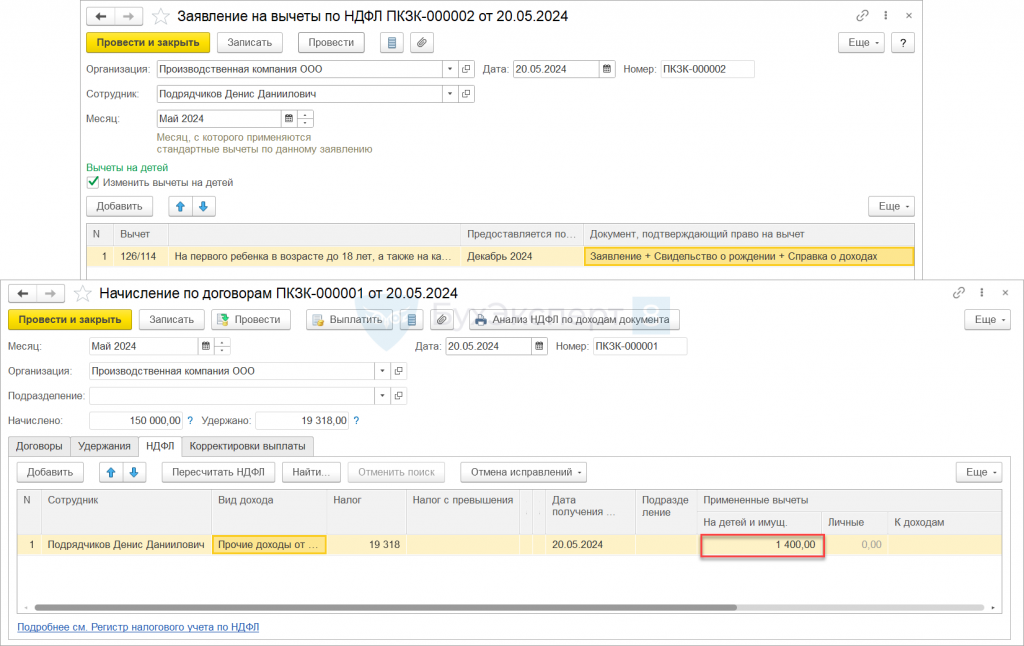The image size is (1024, 646).
Task: Open attached files paperclip in Заявление toolbar
Action: click(x=422, y=42)
